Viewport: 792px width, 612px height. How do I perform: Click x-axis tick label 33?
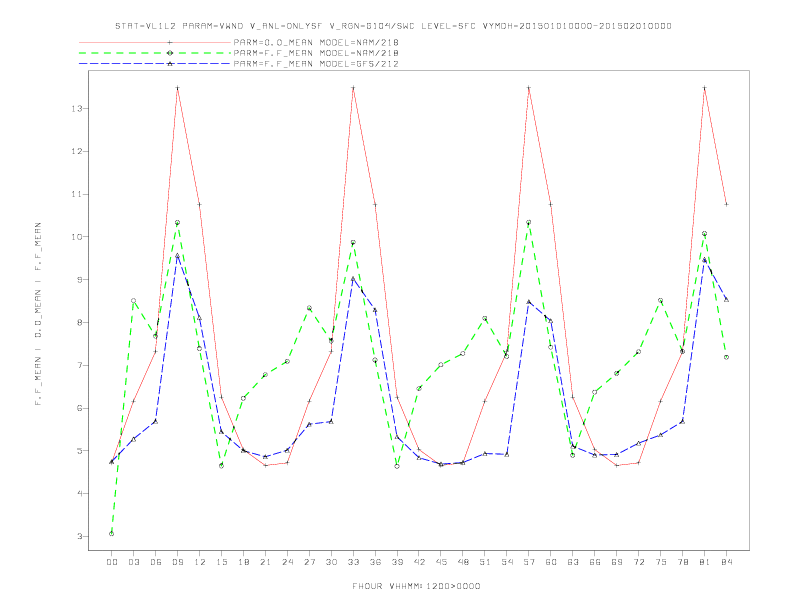353,562
